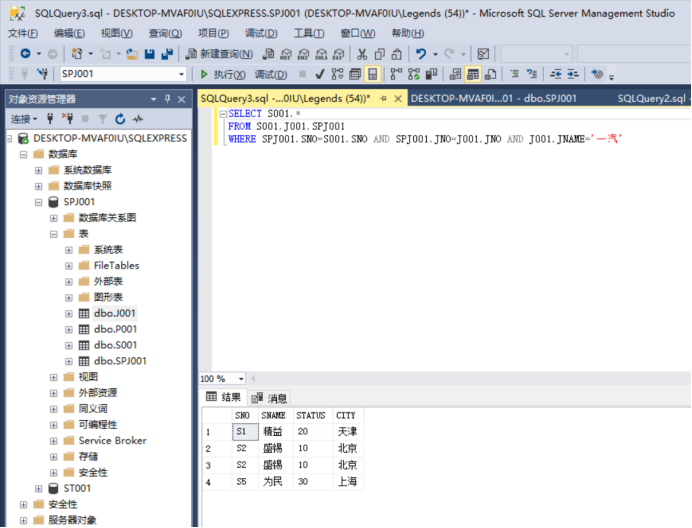The height and width of the screenshot is (528, 692).
Task: Click the save all files icon
Action: coord(167,54)
